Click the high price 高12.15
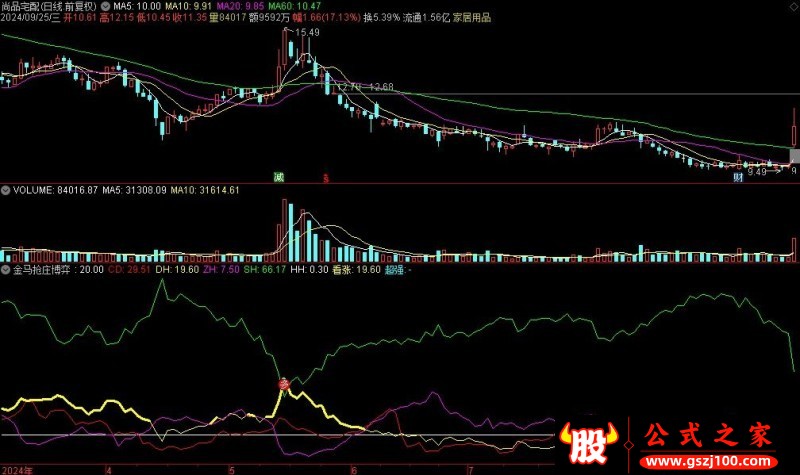Viewport: 800px width, 475px height. pos(117,18)
